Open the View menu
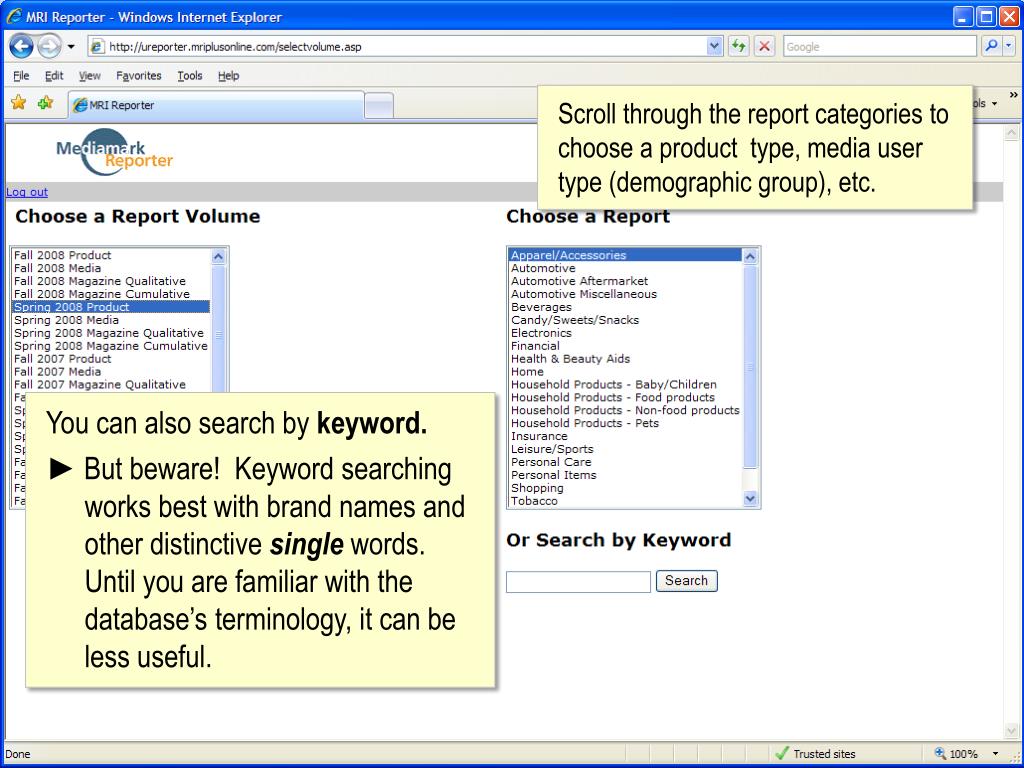Image resolution: width=1024 pixels, height=768 pixels. [89, 76]
